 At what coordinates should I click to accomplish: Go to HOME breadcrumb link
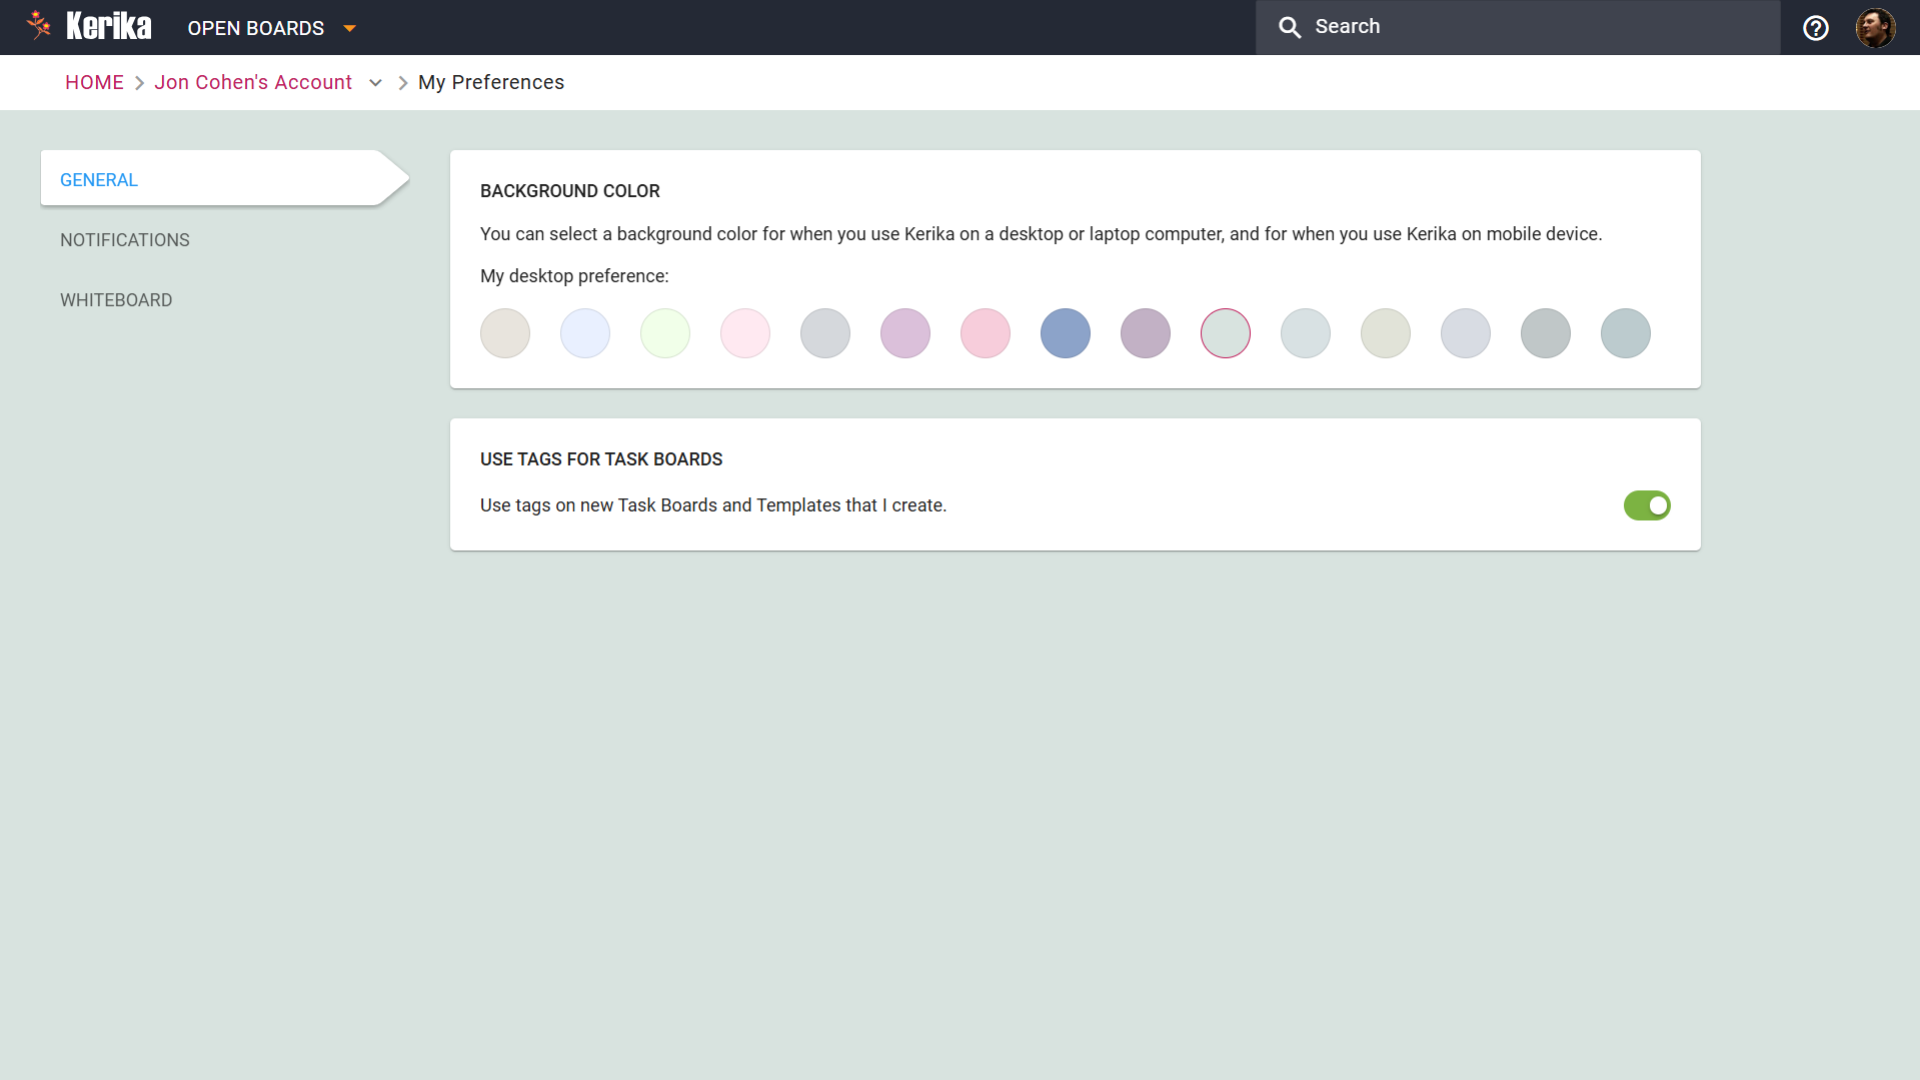pyautogui.click(x=94, y=83)
